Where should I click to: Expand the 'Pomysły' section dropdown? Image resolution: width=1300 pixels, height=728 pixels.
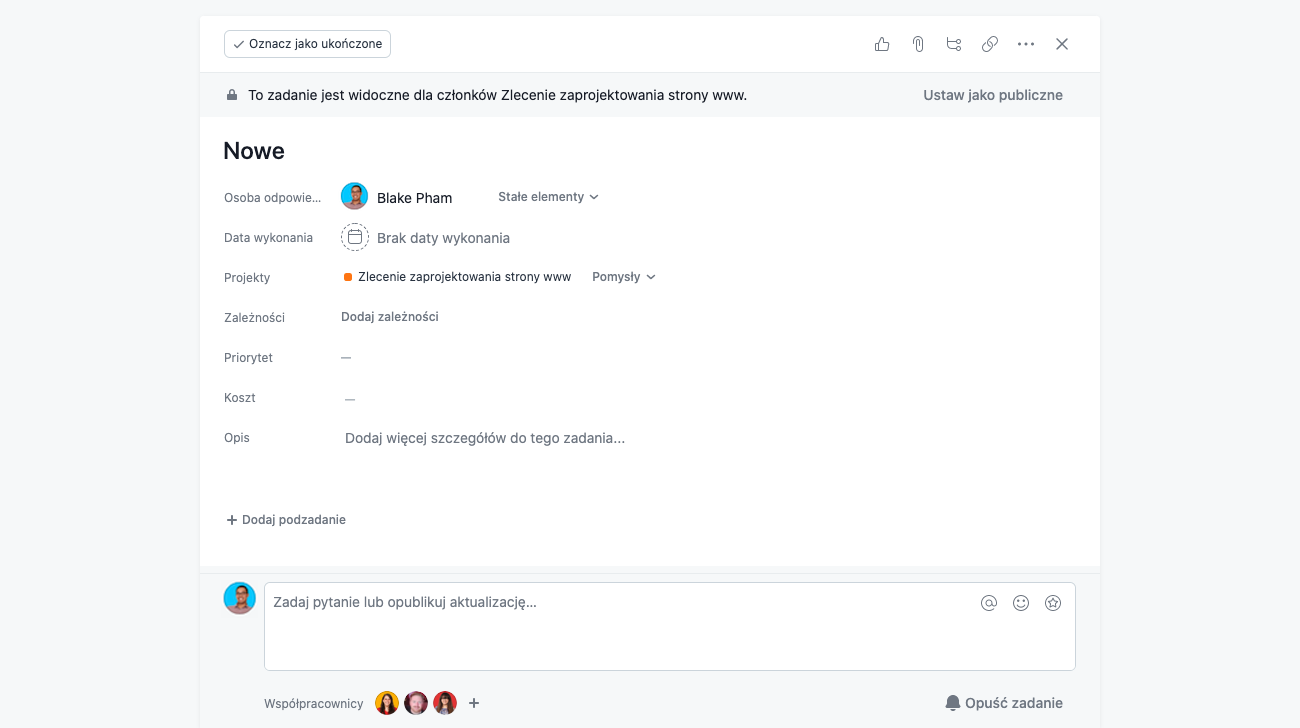coord(624,277)
